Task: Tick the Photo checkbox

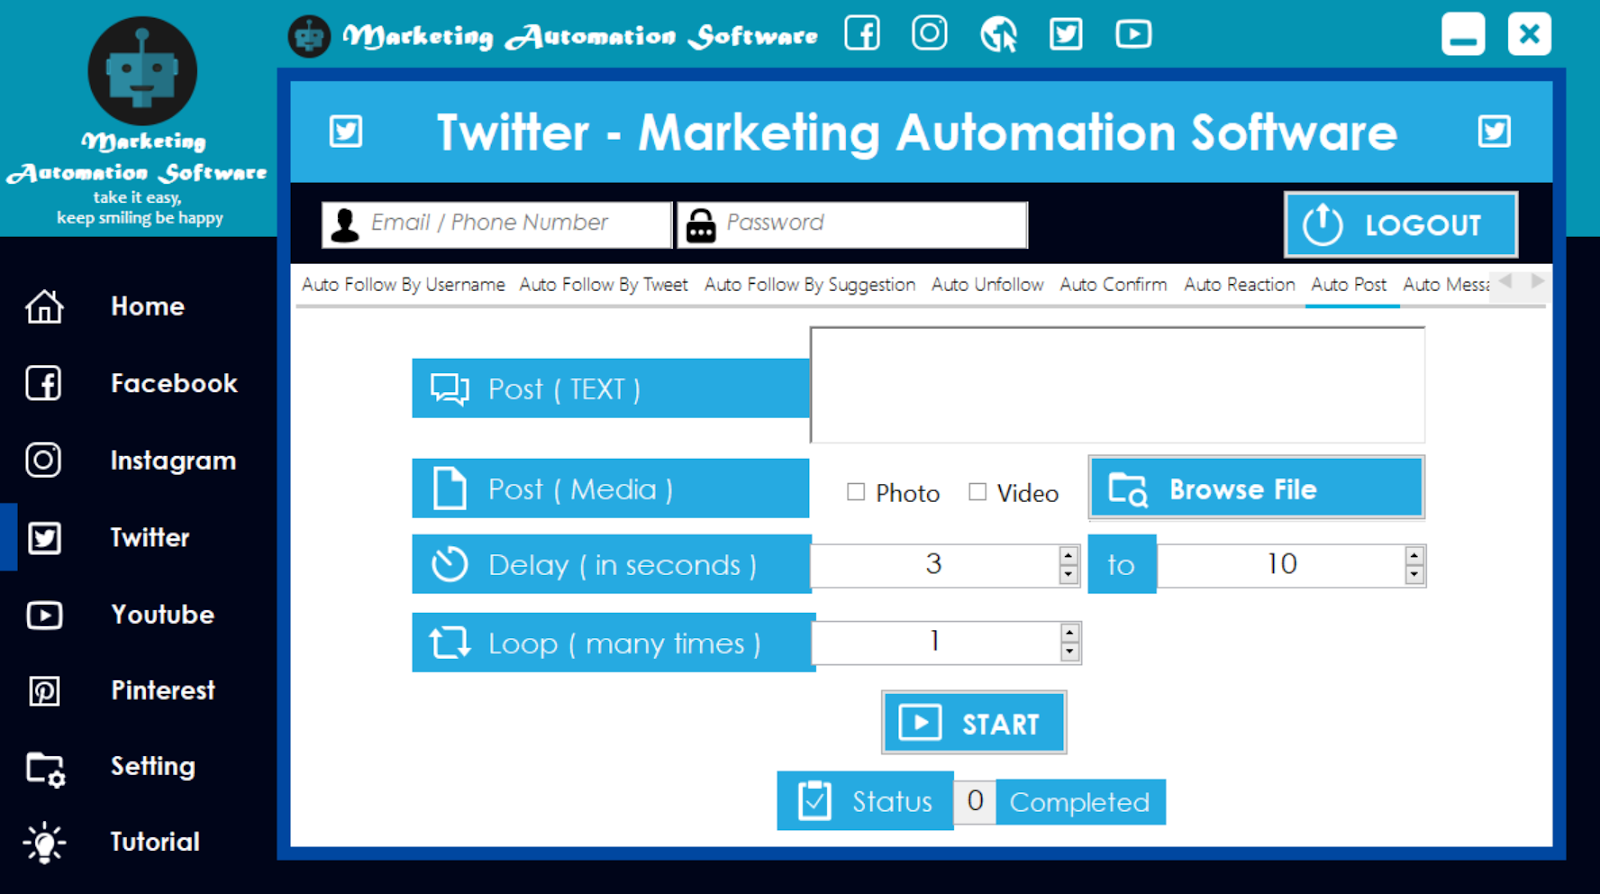Action: pyautogui.click(x=856, y=492)
